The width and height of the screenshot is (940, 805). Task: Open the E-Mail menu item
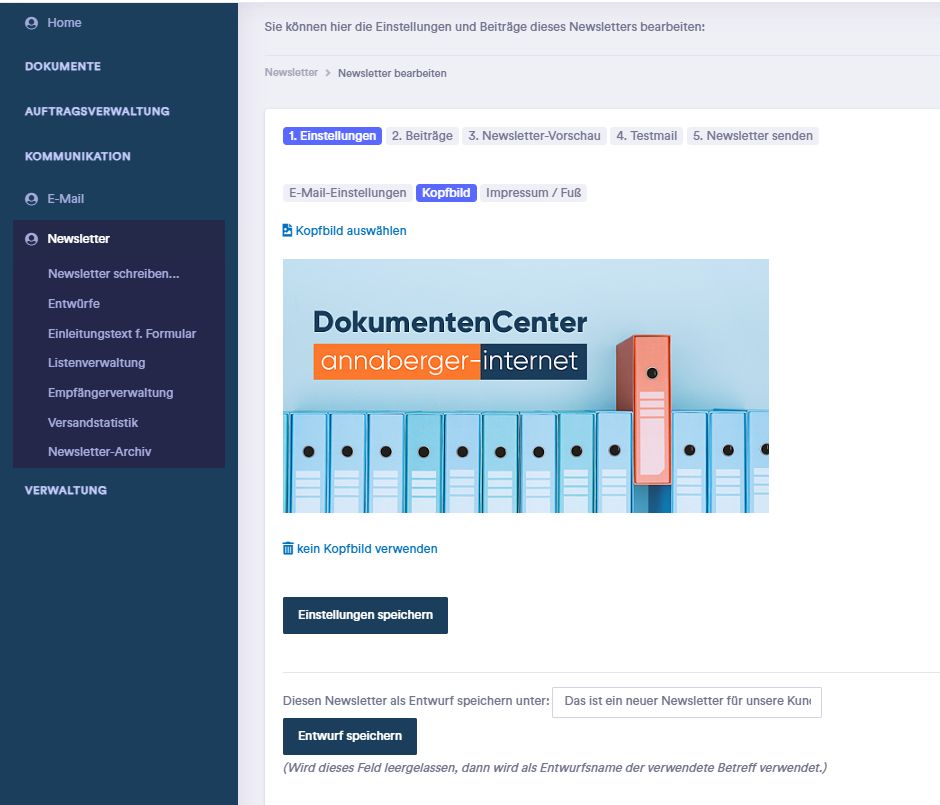(x=65, y=199)
